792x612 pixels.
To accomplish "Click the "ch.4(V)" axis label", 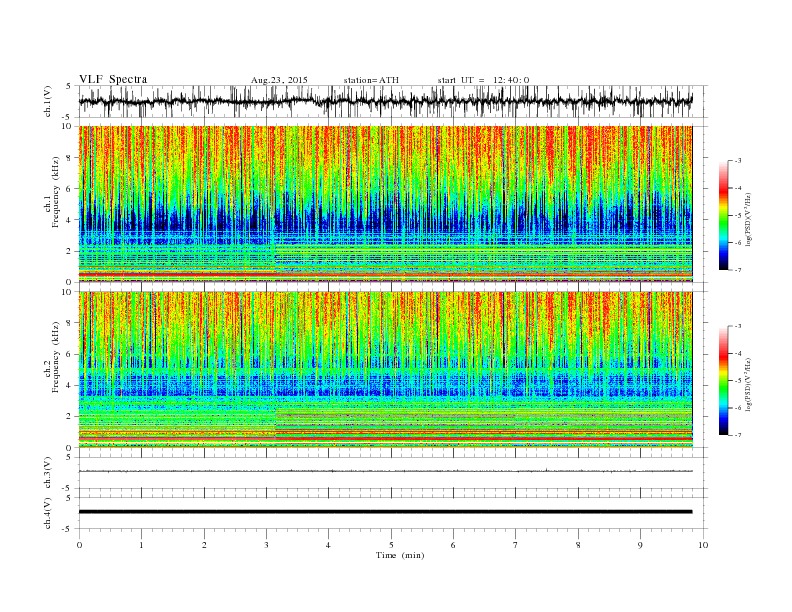I will [48, 513].
